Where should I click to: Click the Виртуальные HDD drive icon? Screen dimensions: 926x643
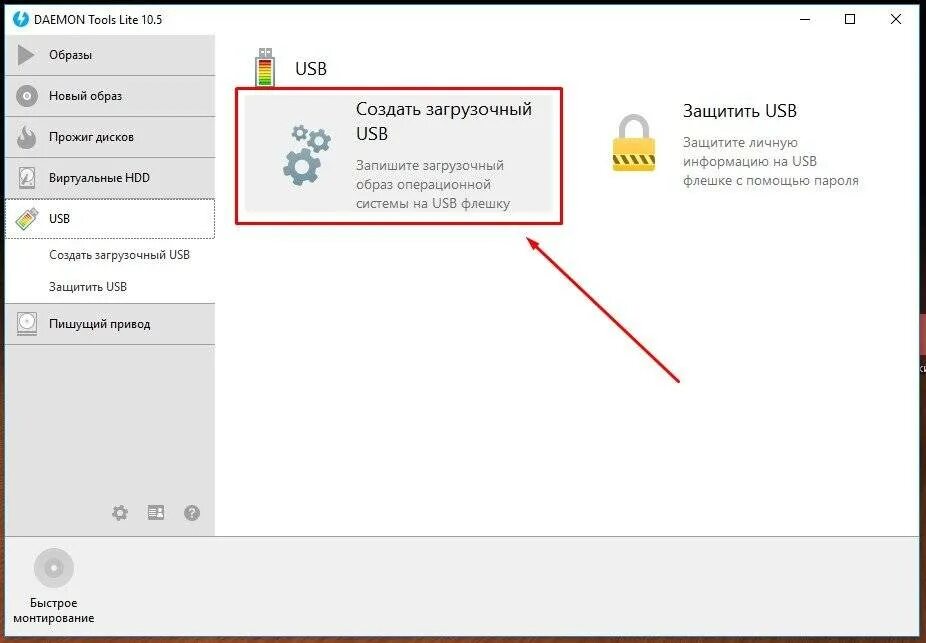(27, 178)
